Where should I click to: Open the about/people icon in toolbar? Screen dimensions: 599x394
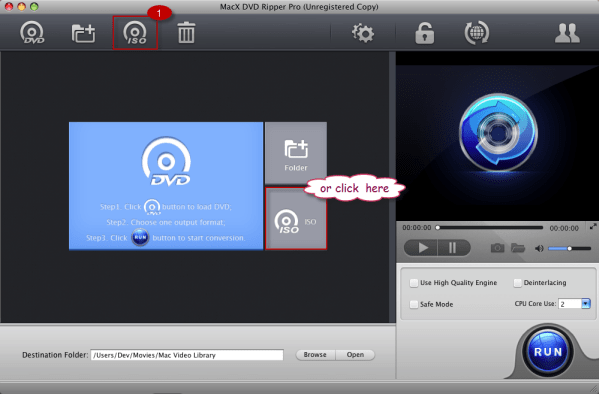[x=567, y=33]
